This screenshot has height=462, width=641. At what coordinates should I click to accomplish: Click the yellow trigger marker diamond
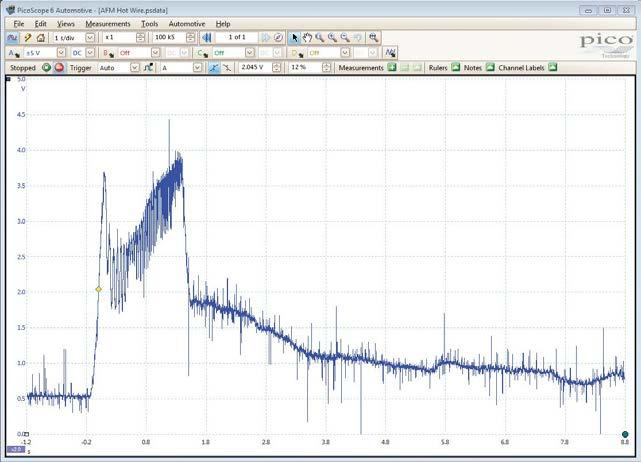coord(99,289)
